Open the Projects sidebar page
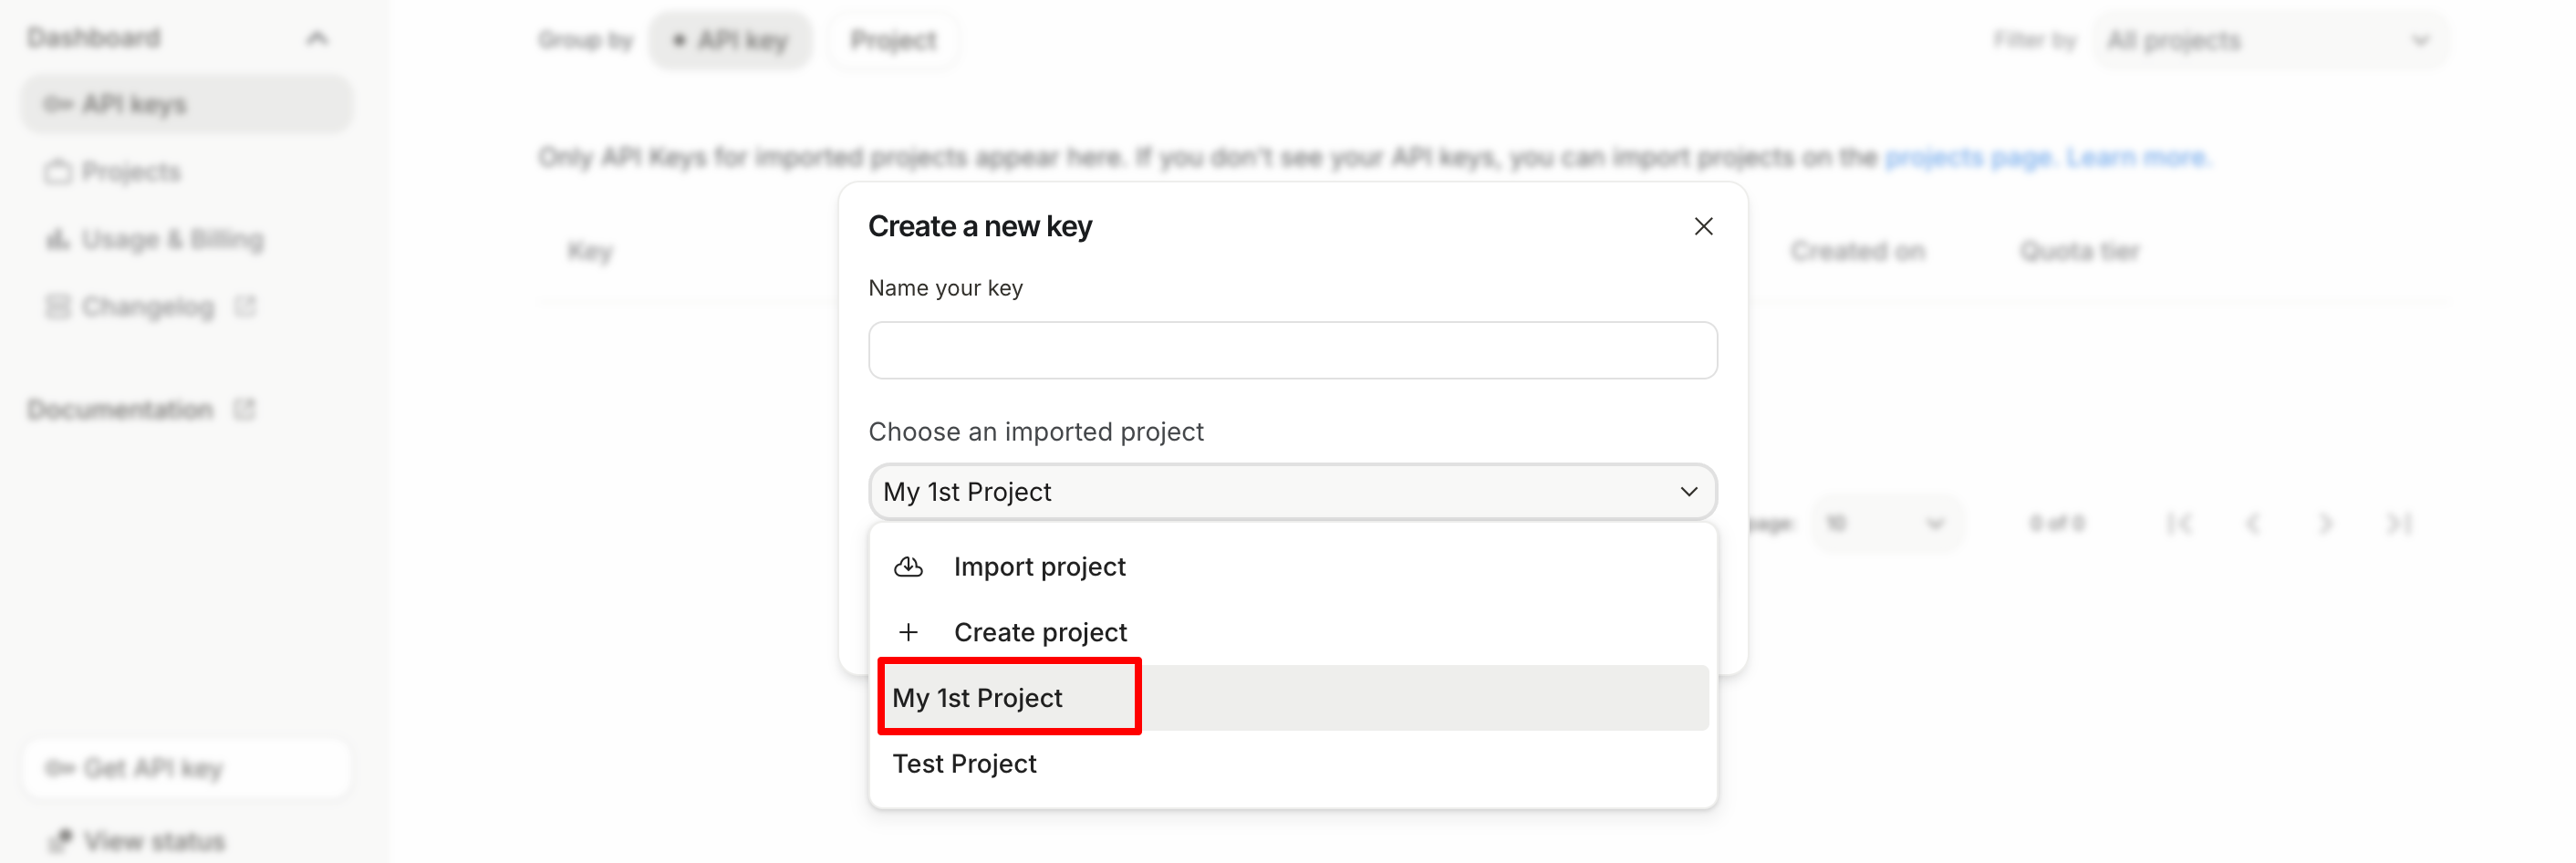The height and width of the screenshot is (863, 2576). pyautogui.click(x=131, y=172)
